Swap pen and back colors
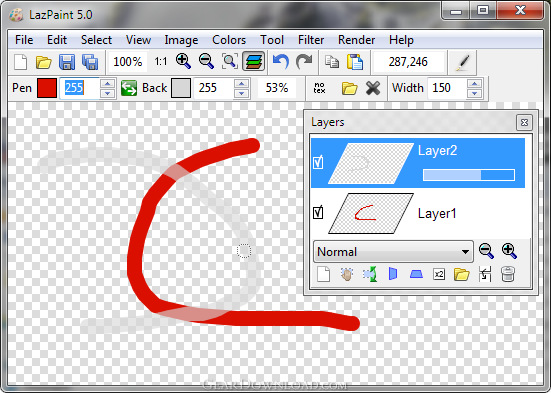551x393 pixels. coord(129,88)
